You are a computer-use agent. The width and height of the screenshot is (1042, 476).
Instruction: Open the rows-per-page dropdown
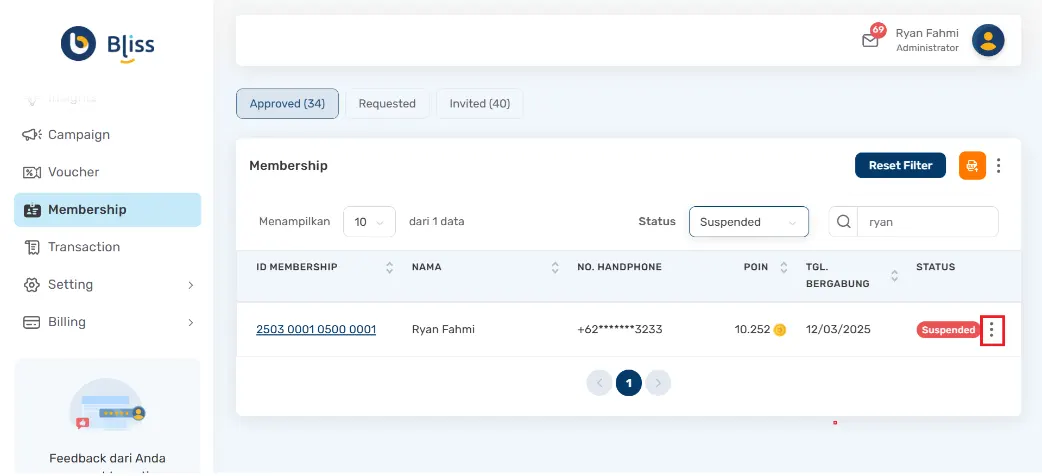tap(368, 222)
